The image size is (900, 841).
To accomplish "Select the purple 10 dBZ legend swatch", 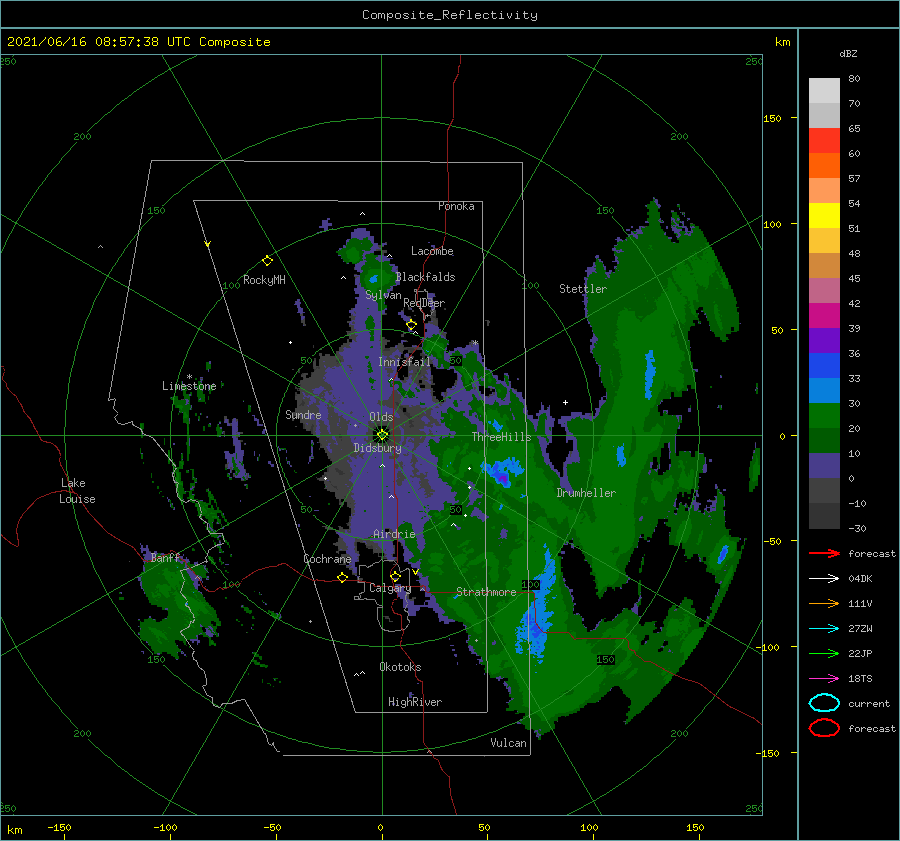I will tap(824, 465).
